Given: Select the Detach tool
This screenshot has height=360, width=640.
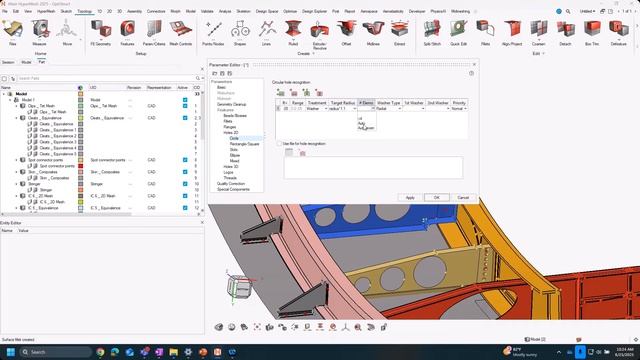Looking at the screenshot, I should click(565, 33).
